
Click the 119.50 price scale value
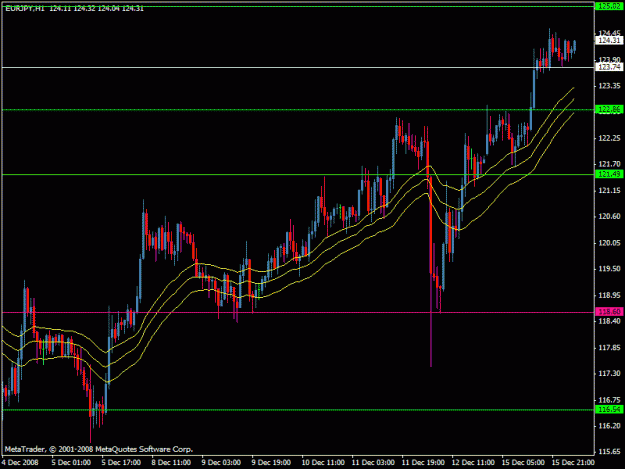click(x=609, y=269)
